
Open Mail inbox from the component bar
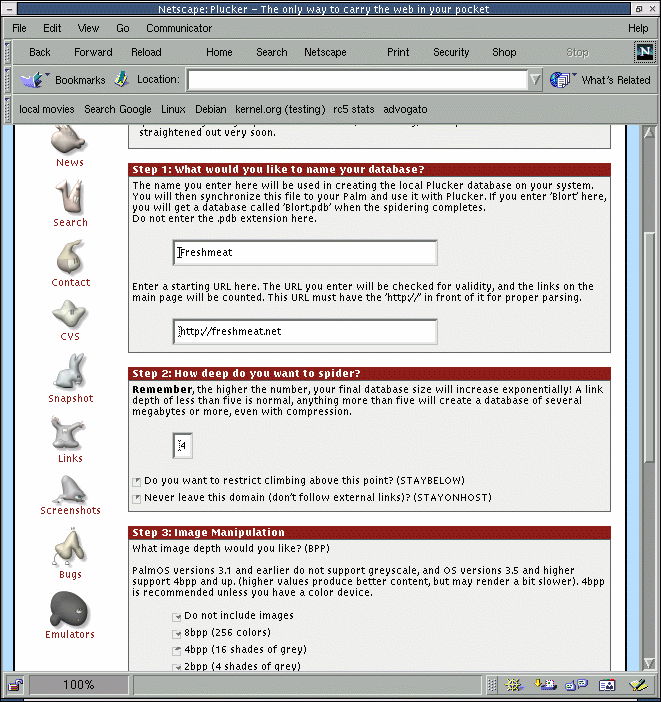point(545,685)
